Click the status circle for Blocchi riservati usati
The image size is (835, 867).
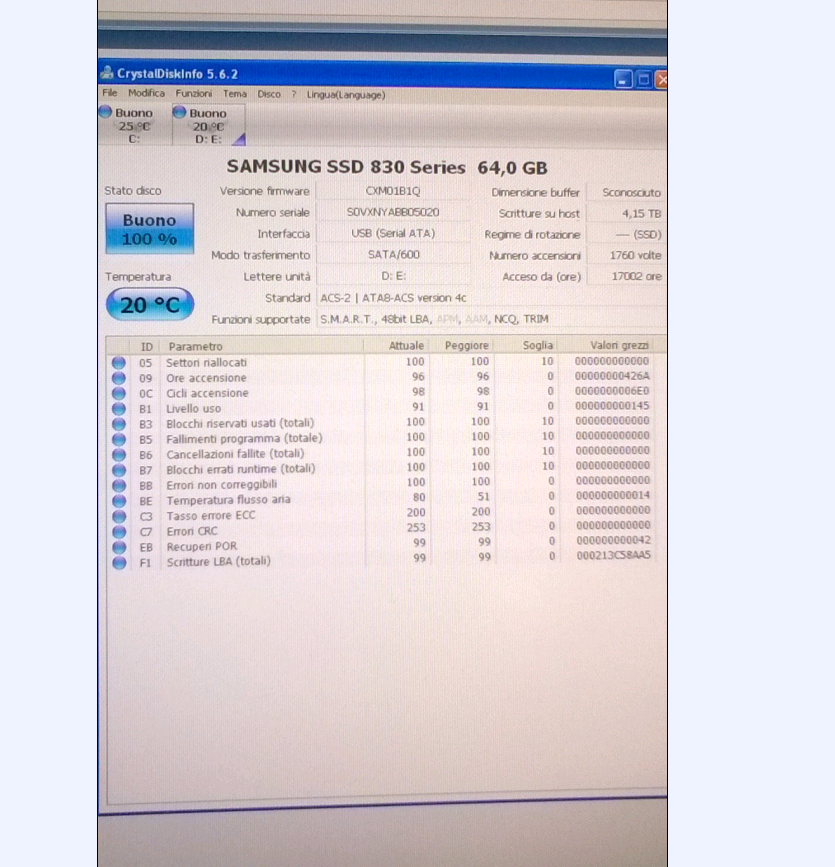pyautogui.click(x=118, y=424)
